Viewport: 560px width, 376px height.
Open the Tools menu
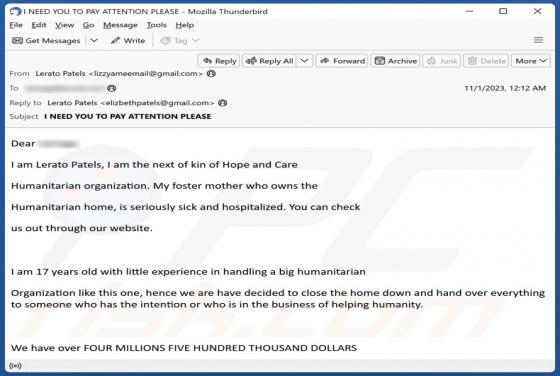[x=156, y=25]
